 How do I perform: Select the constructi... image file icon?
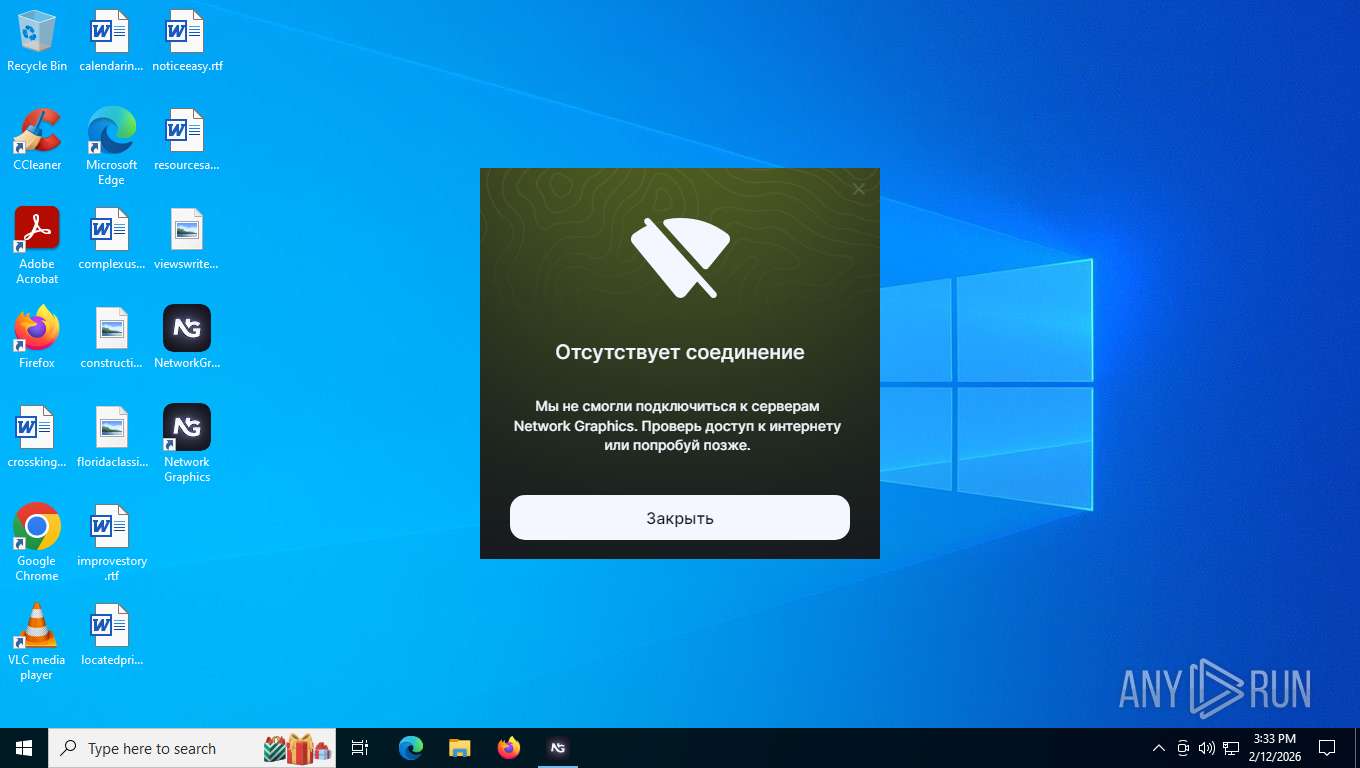[x=111, y=338]
